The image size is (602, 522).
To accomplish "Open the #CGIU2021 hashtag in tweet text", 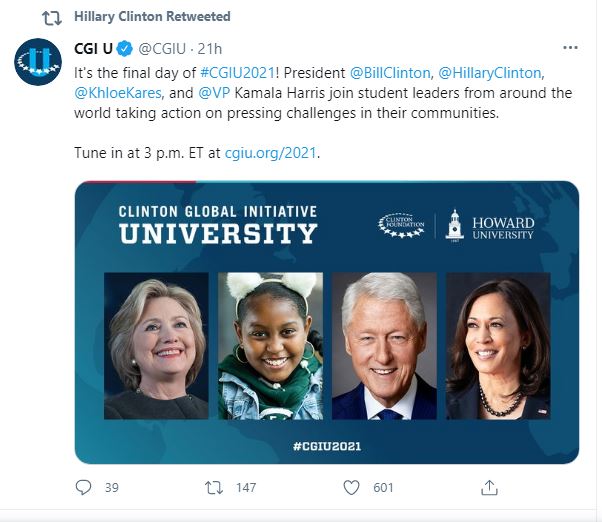I will (x=238, y=73).
